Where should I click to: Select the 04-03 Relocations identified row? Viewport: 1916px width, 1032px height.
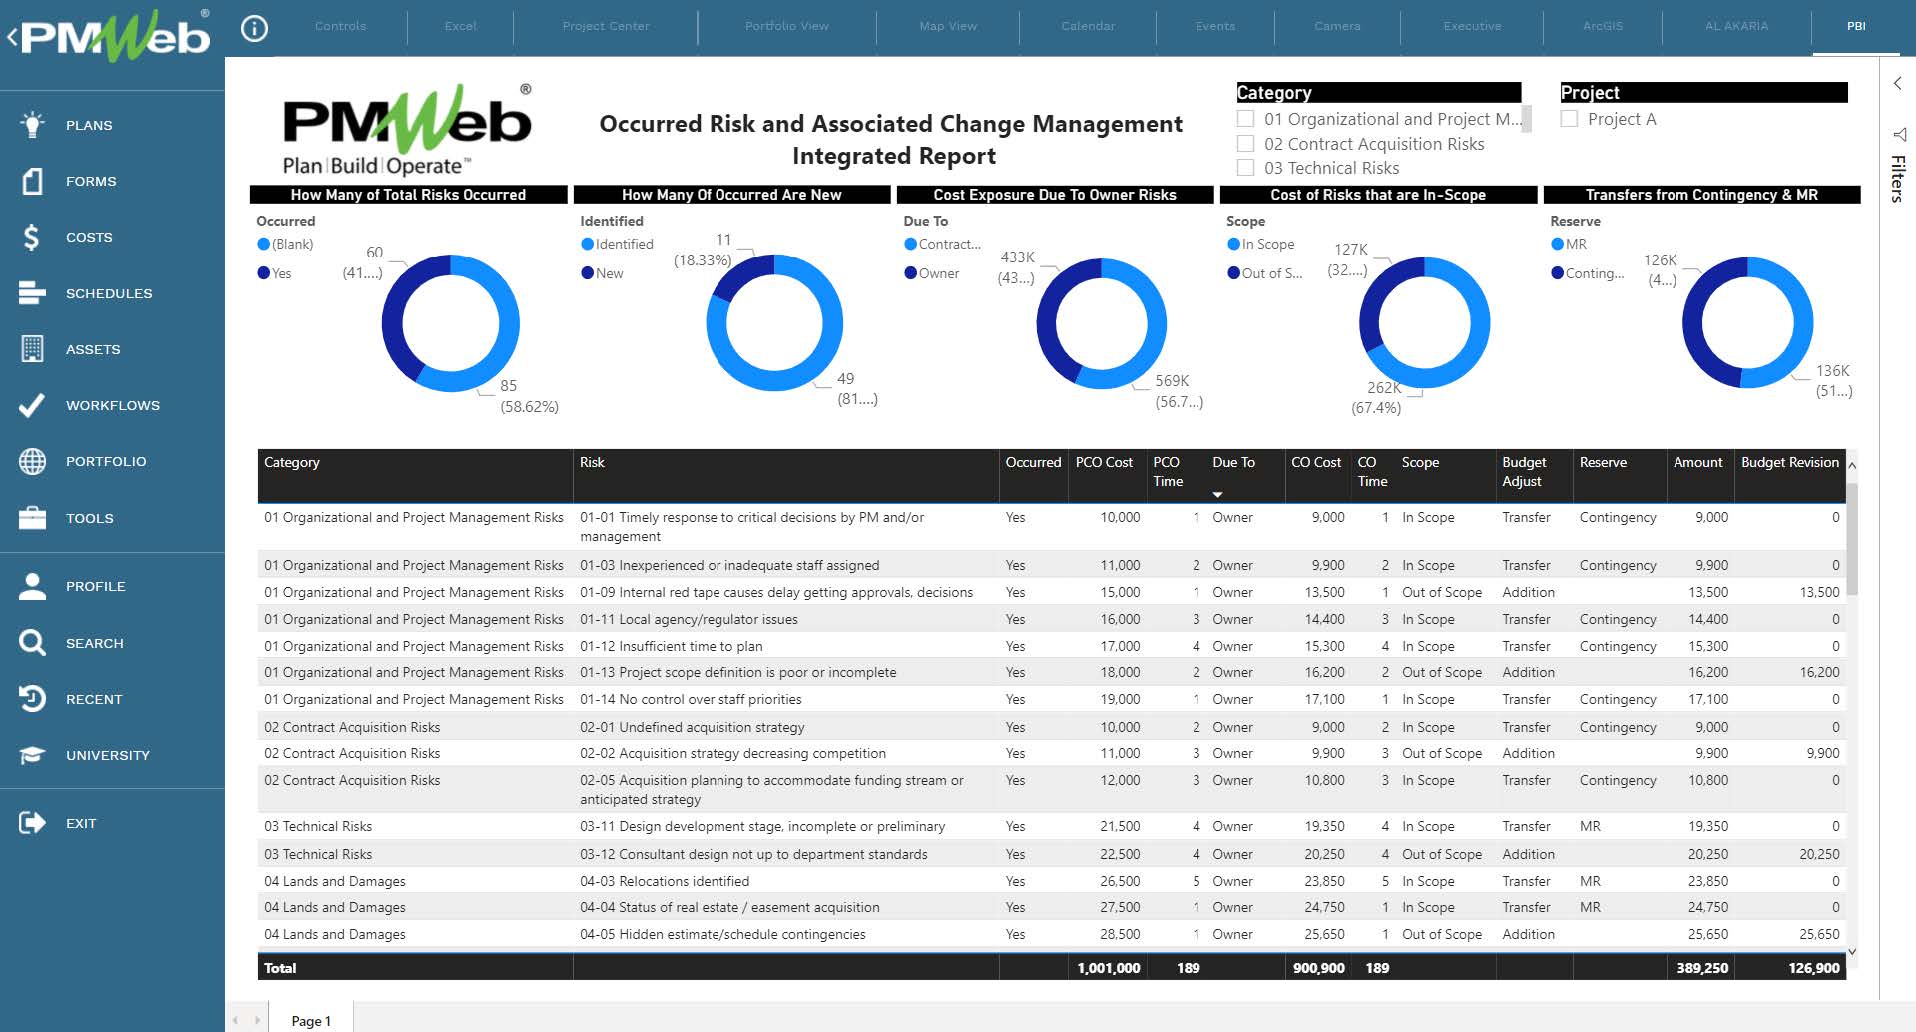click(x=1051, y=881)
